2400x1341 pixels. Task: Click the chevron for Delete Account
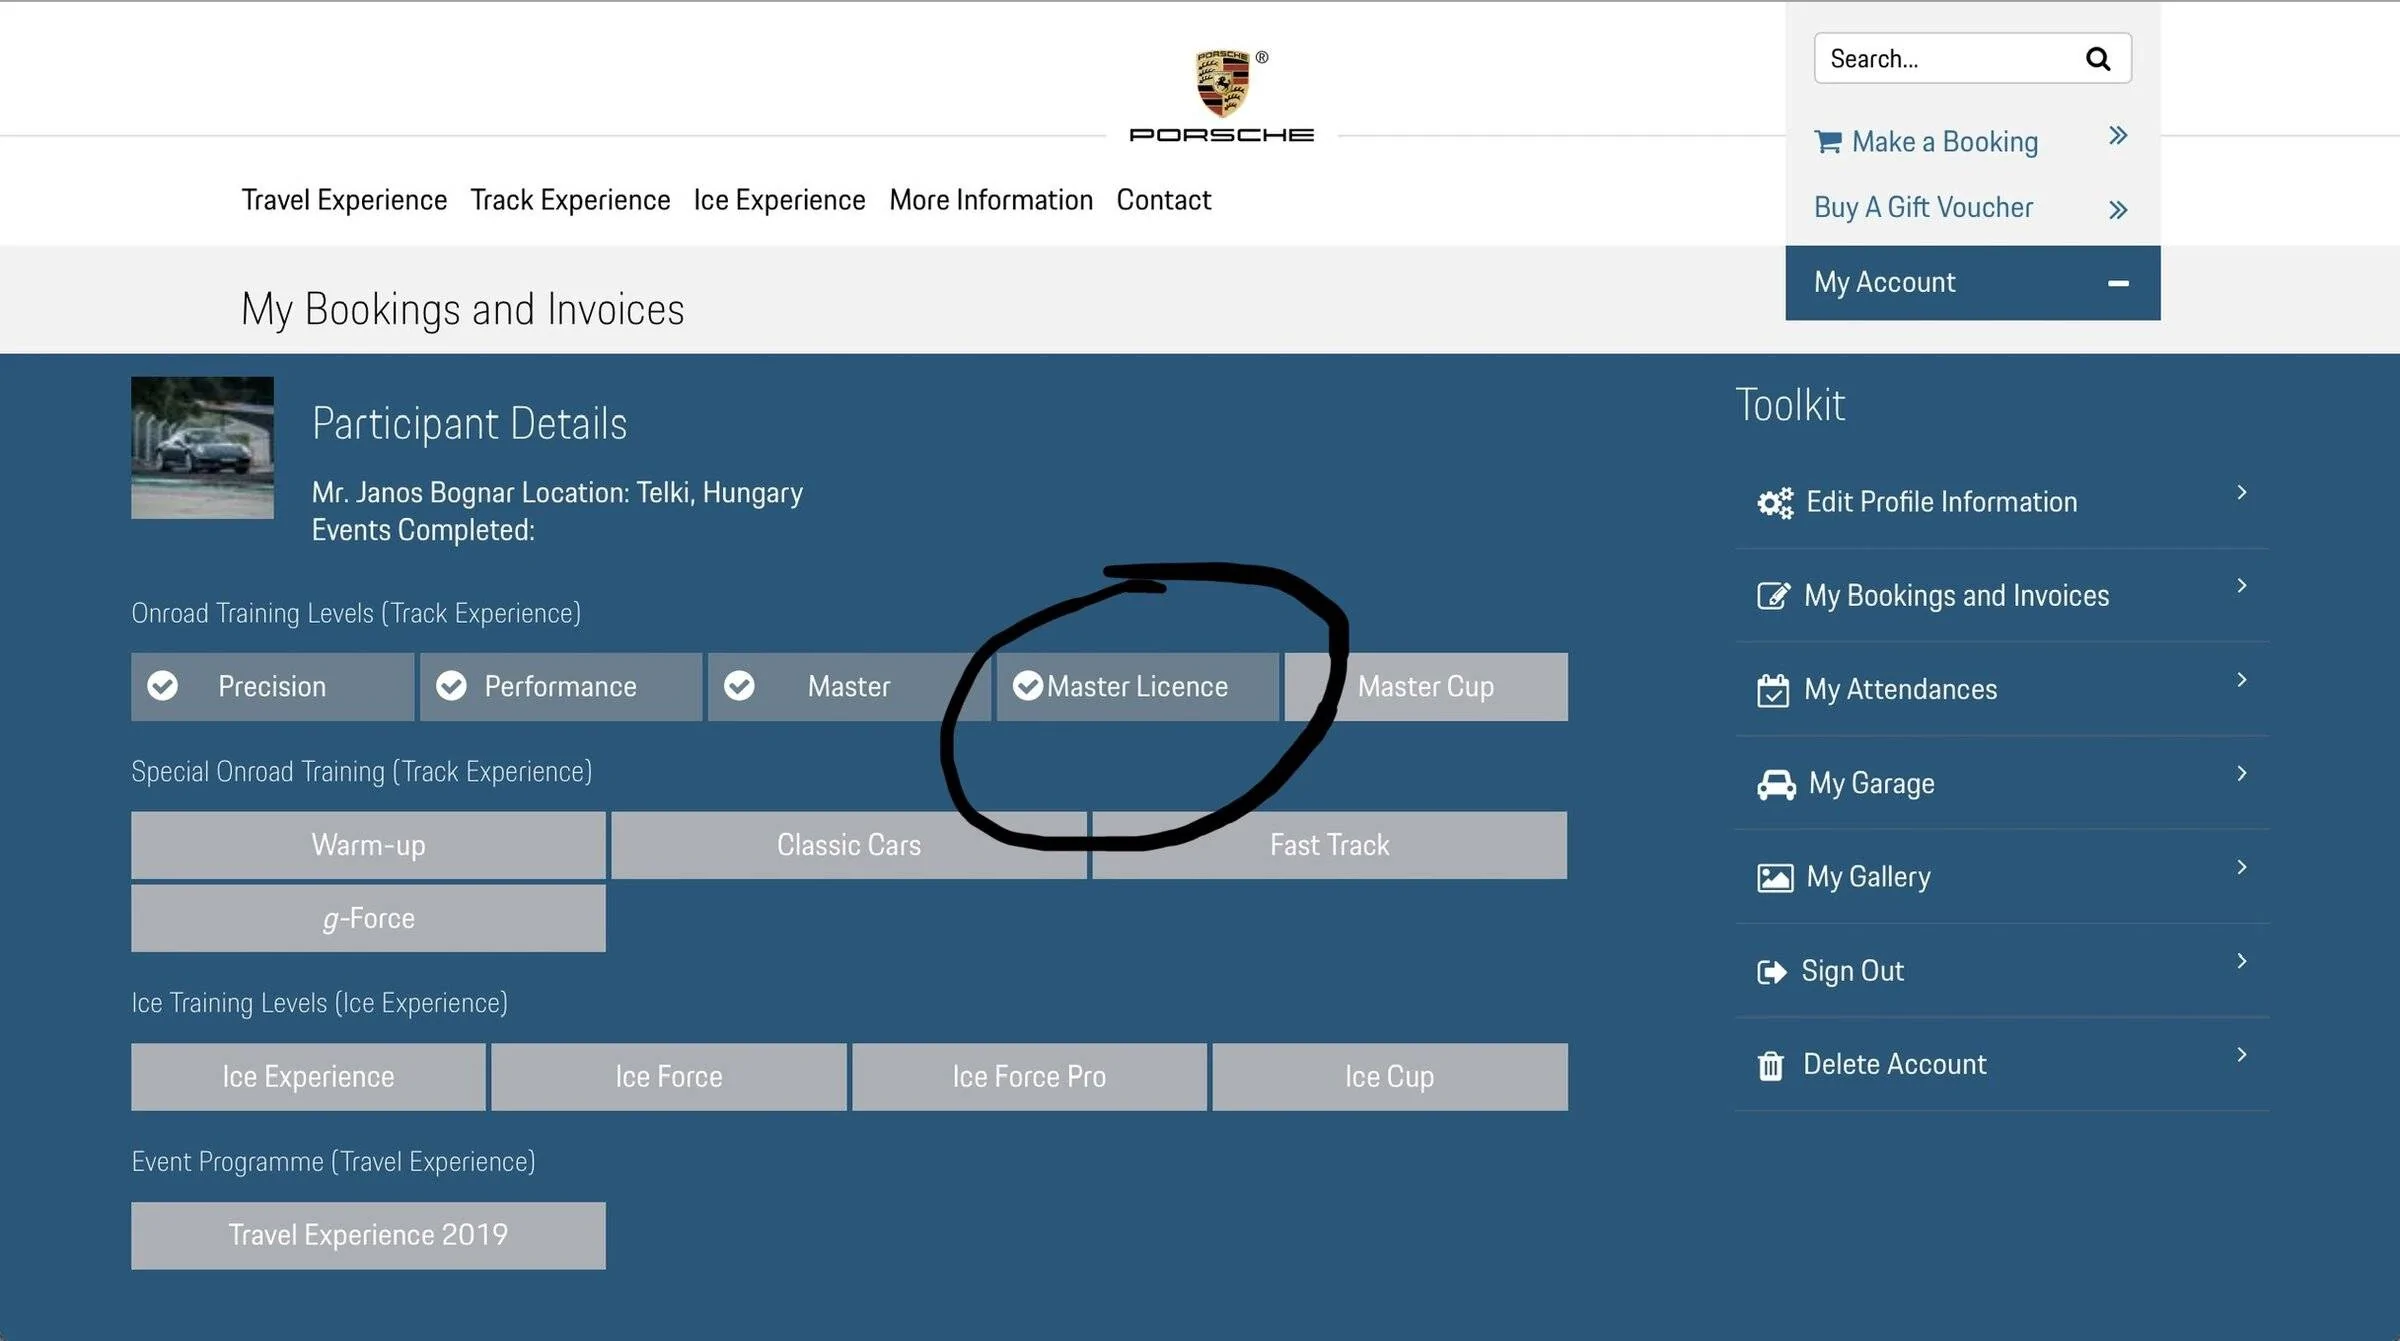click(2242, 1055)
